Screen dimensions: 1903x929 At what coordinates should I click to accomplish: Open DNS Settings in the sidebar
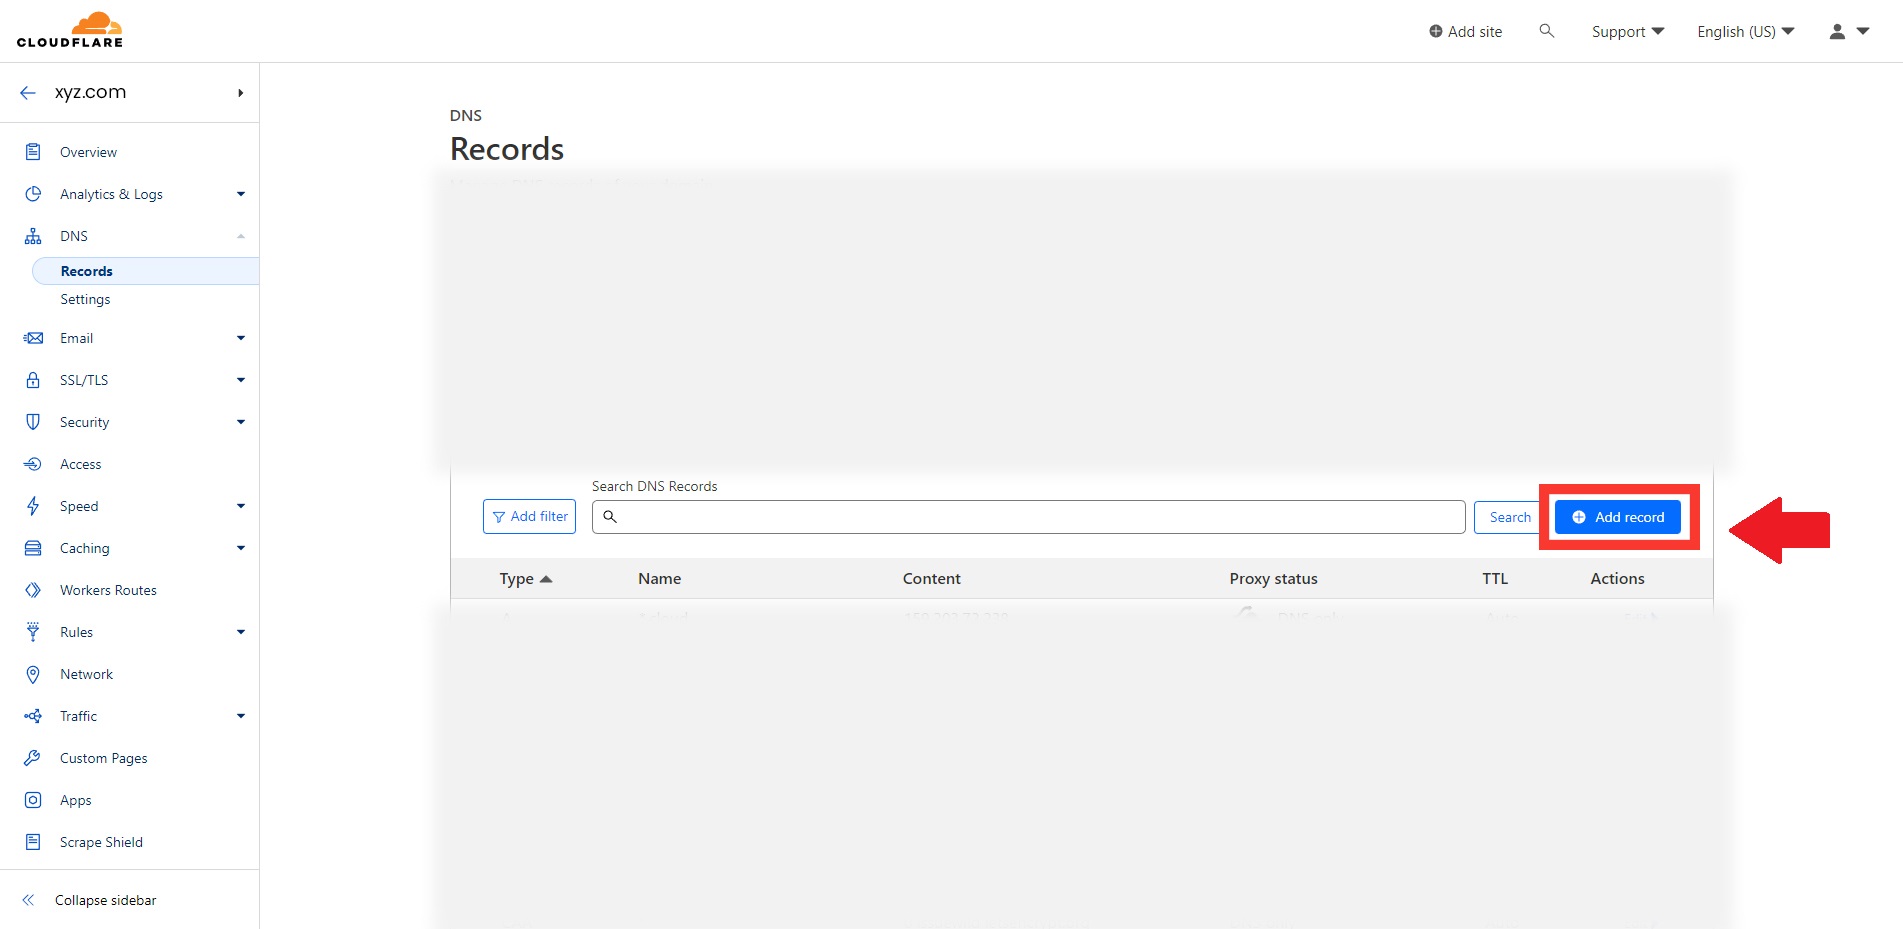pos(85,299)
